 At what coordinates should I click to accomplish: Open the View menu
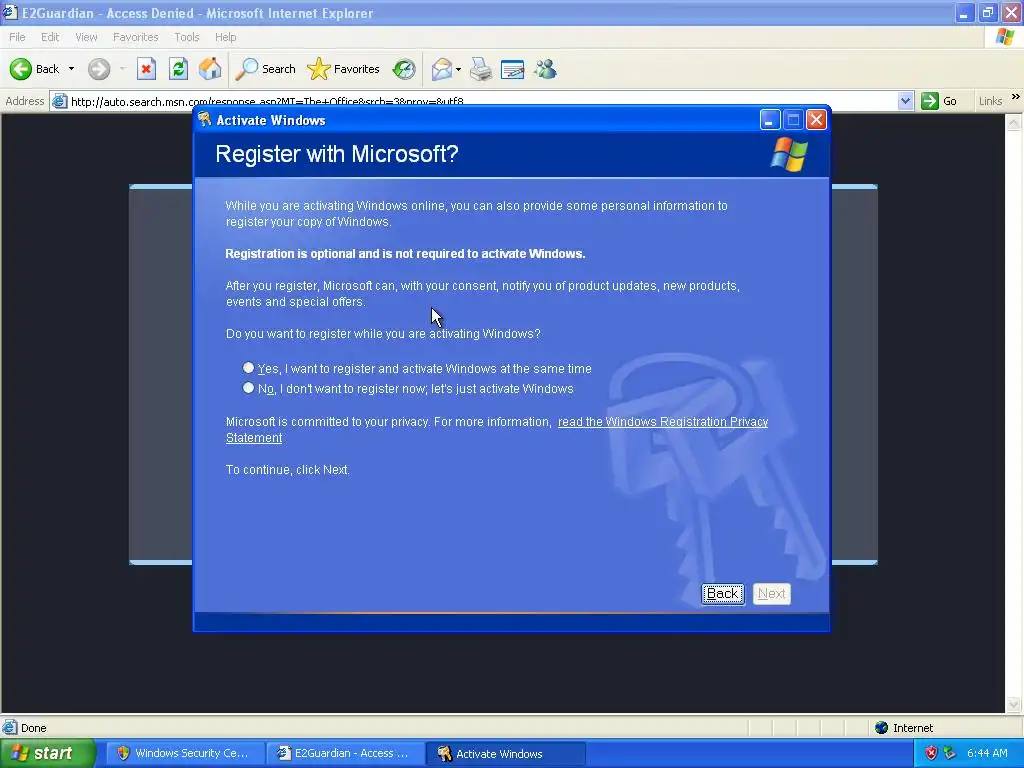click(x=86, y=37)
